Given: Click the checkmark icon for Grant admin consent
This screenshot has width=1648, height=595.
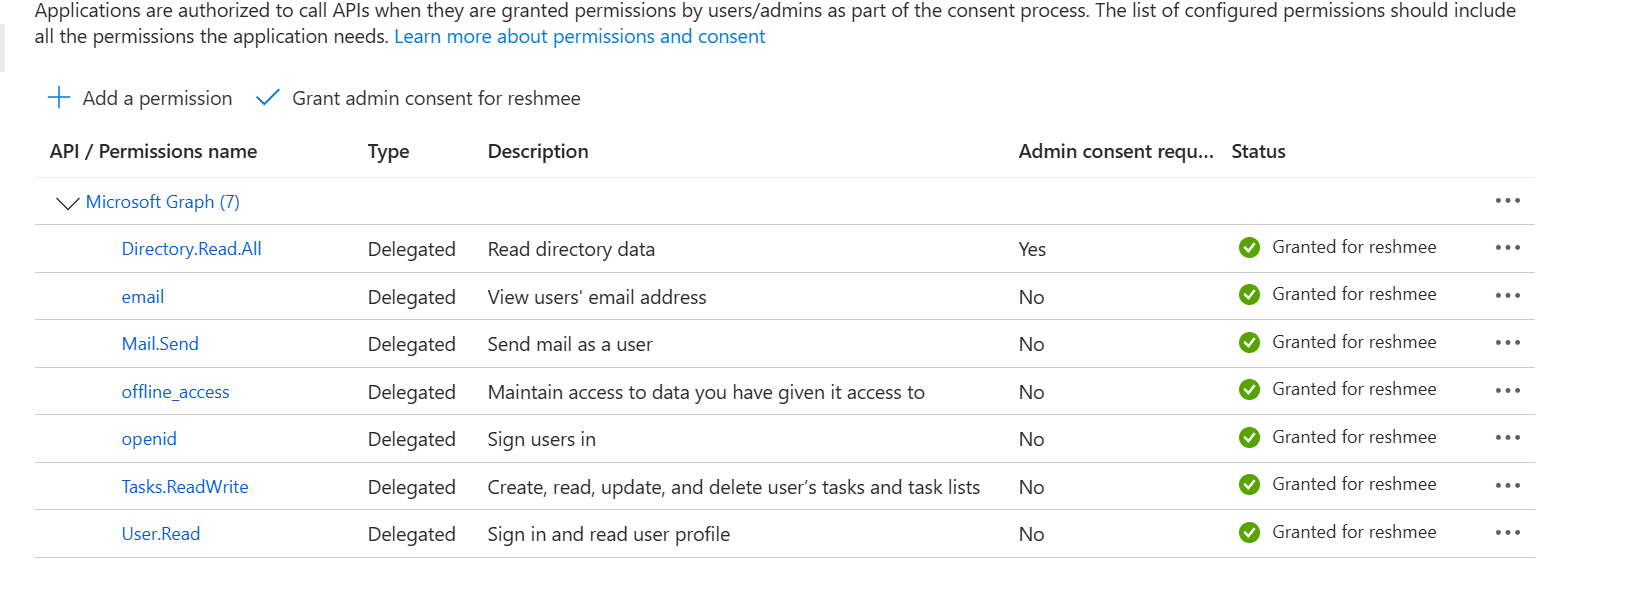Looking at the screenshot, I should pos(267,97).
